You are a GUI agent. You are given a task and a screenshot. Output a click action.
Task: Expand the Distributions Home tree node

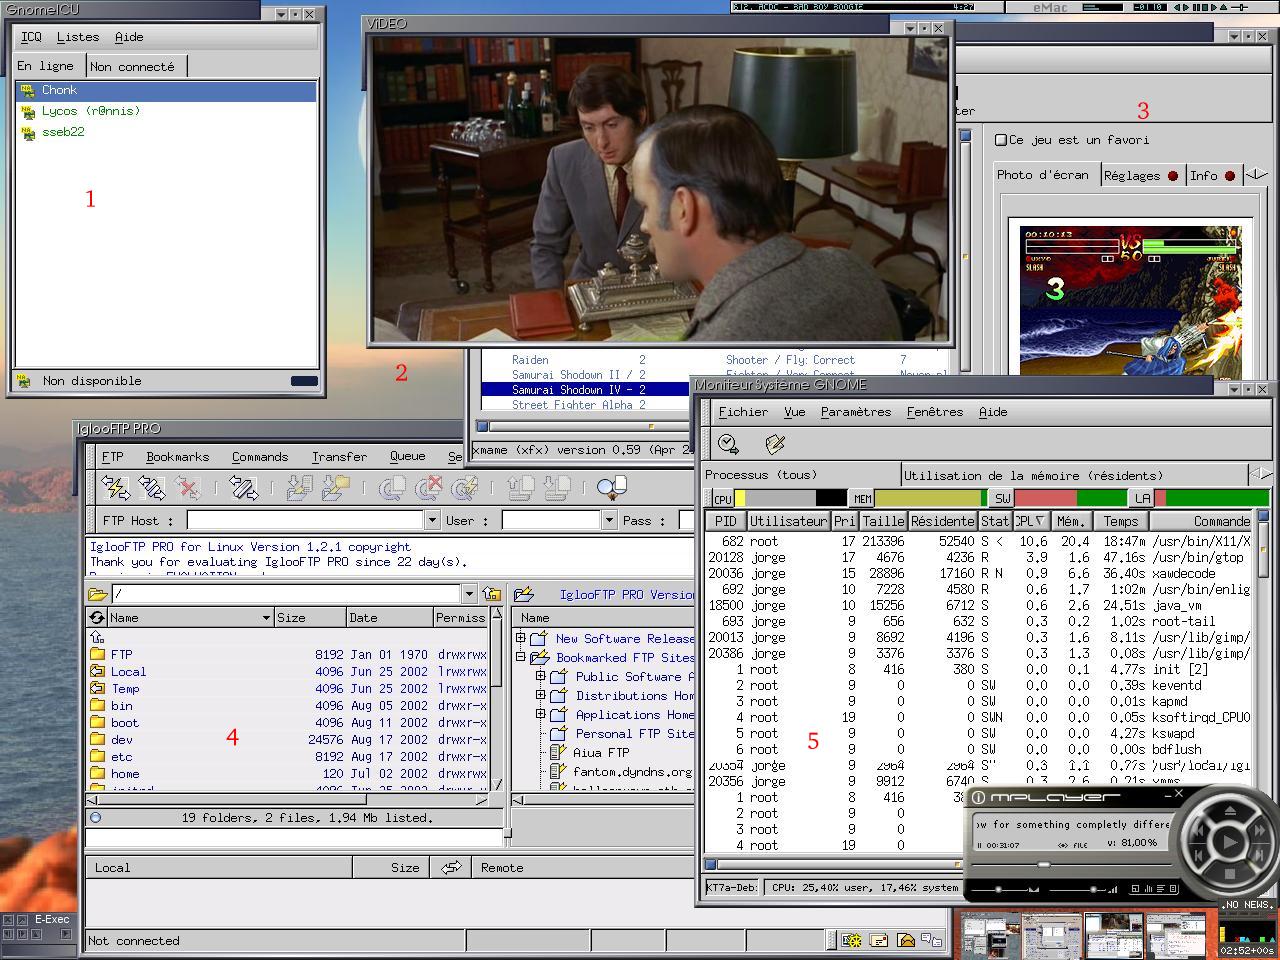[541, 695]
